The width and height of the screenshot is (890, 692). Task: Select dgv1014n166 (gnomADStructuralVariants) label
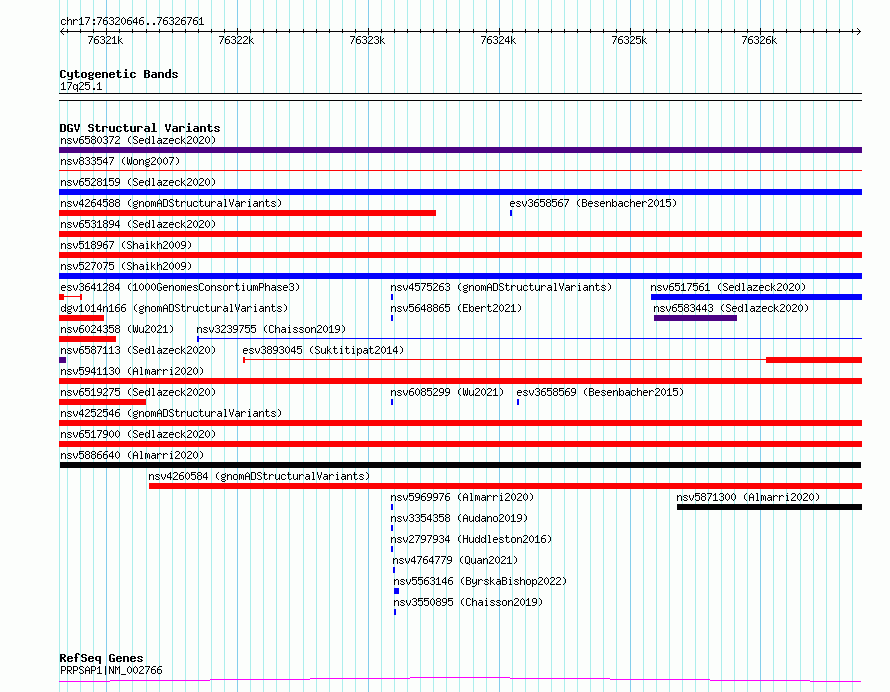(174, 308)
